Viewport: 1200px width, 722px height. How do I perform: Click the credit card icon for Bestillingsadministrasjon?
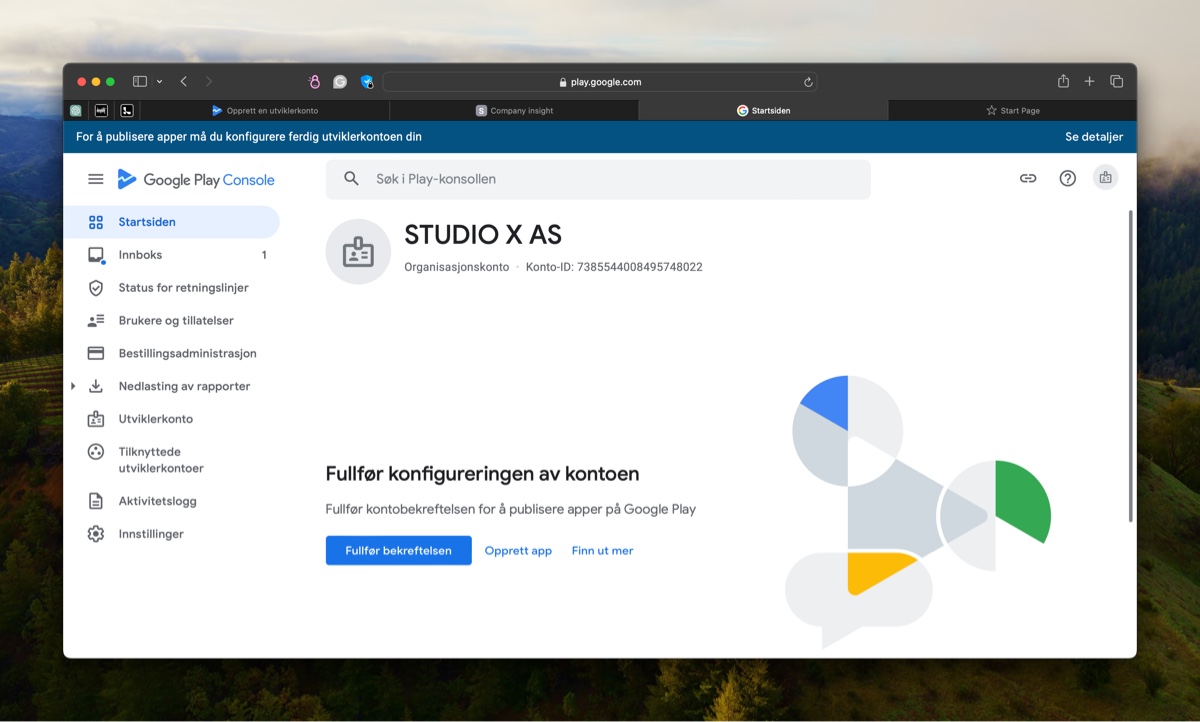[96, 353]
